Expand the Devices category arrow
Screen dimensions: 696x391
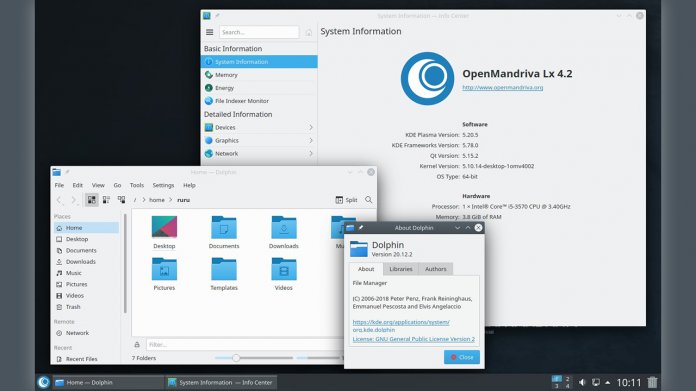311,127
